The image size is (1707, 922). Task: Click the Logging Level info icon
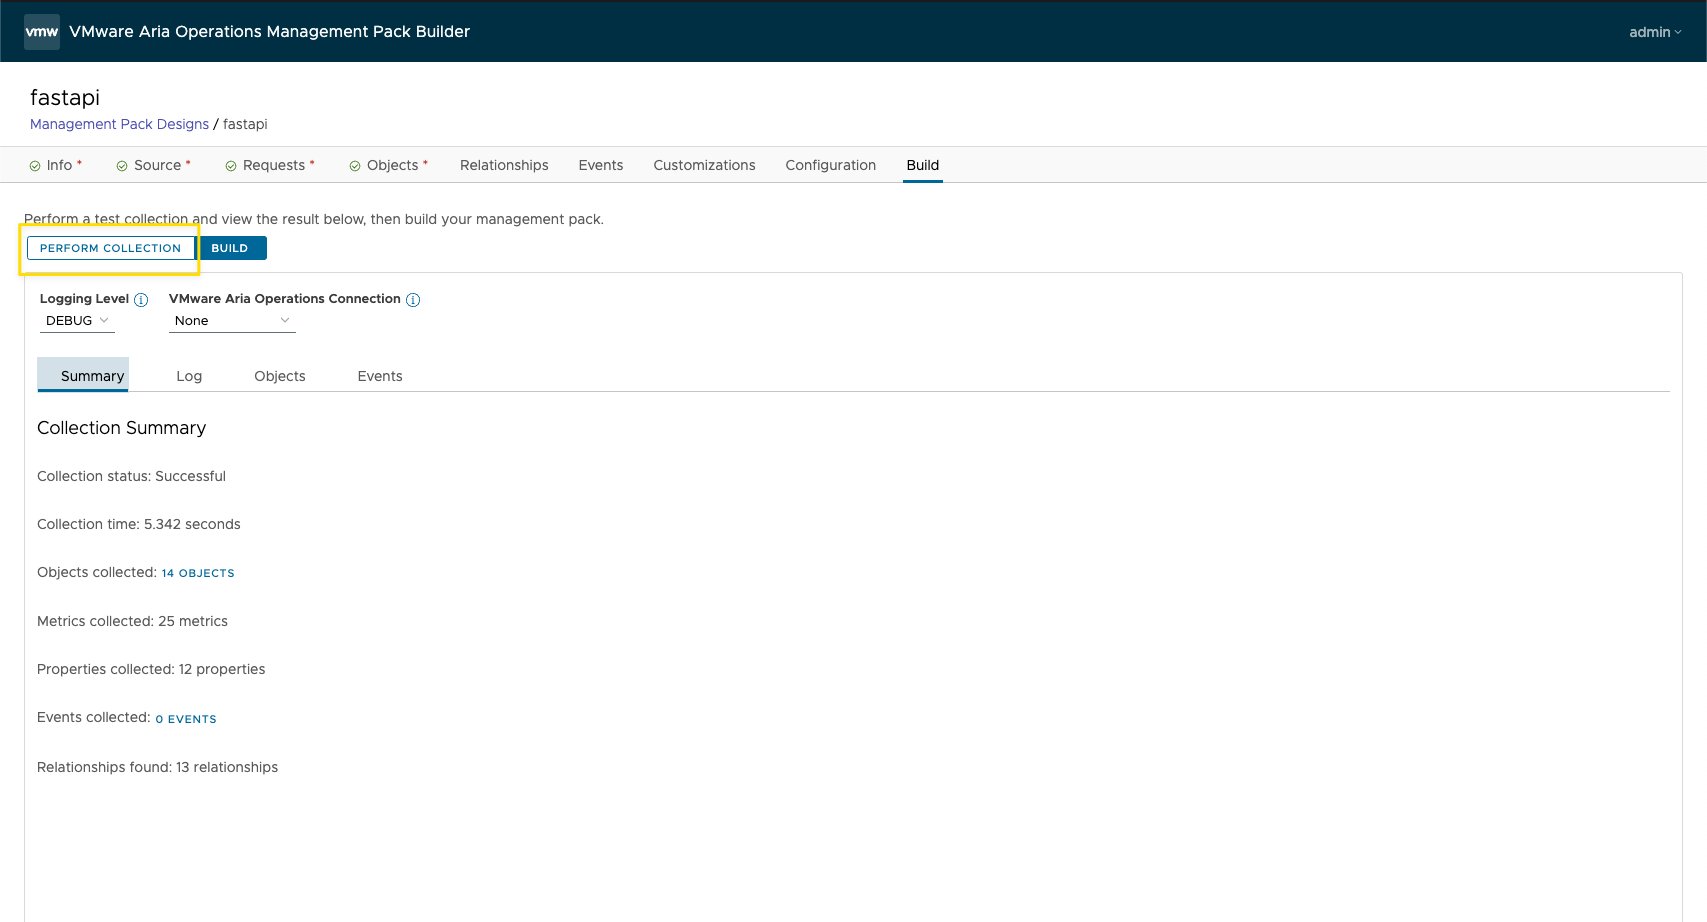141,300
